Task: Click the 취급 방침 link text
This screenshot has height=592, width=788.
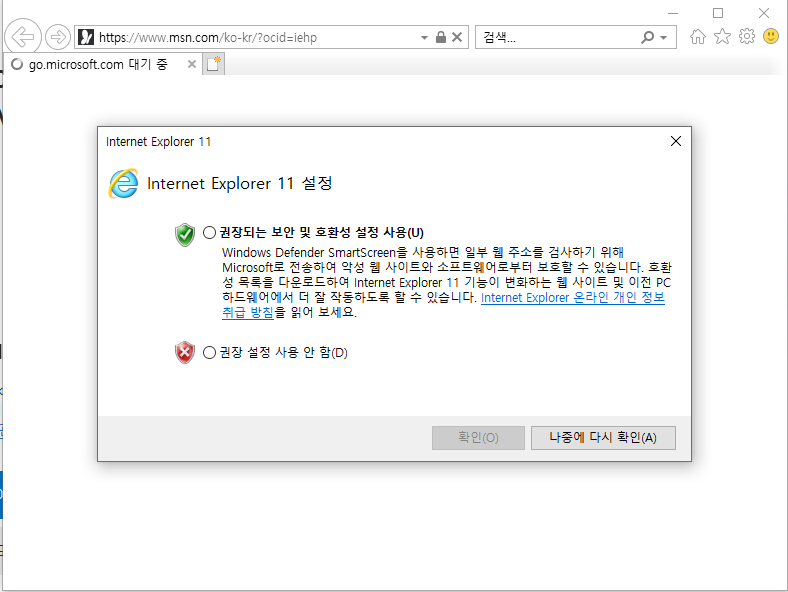Action: 248,313
